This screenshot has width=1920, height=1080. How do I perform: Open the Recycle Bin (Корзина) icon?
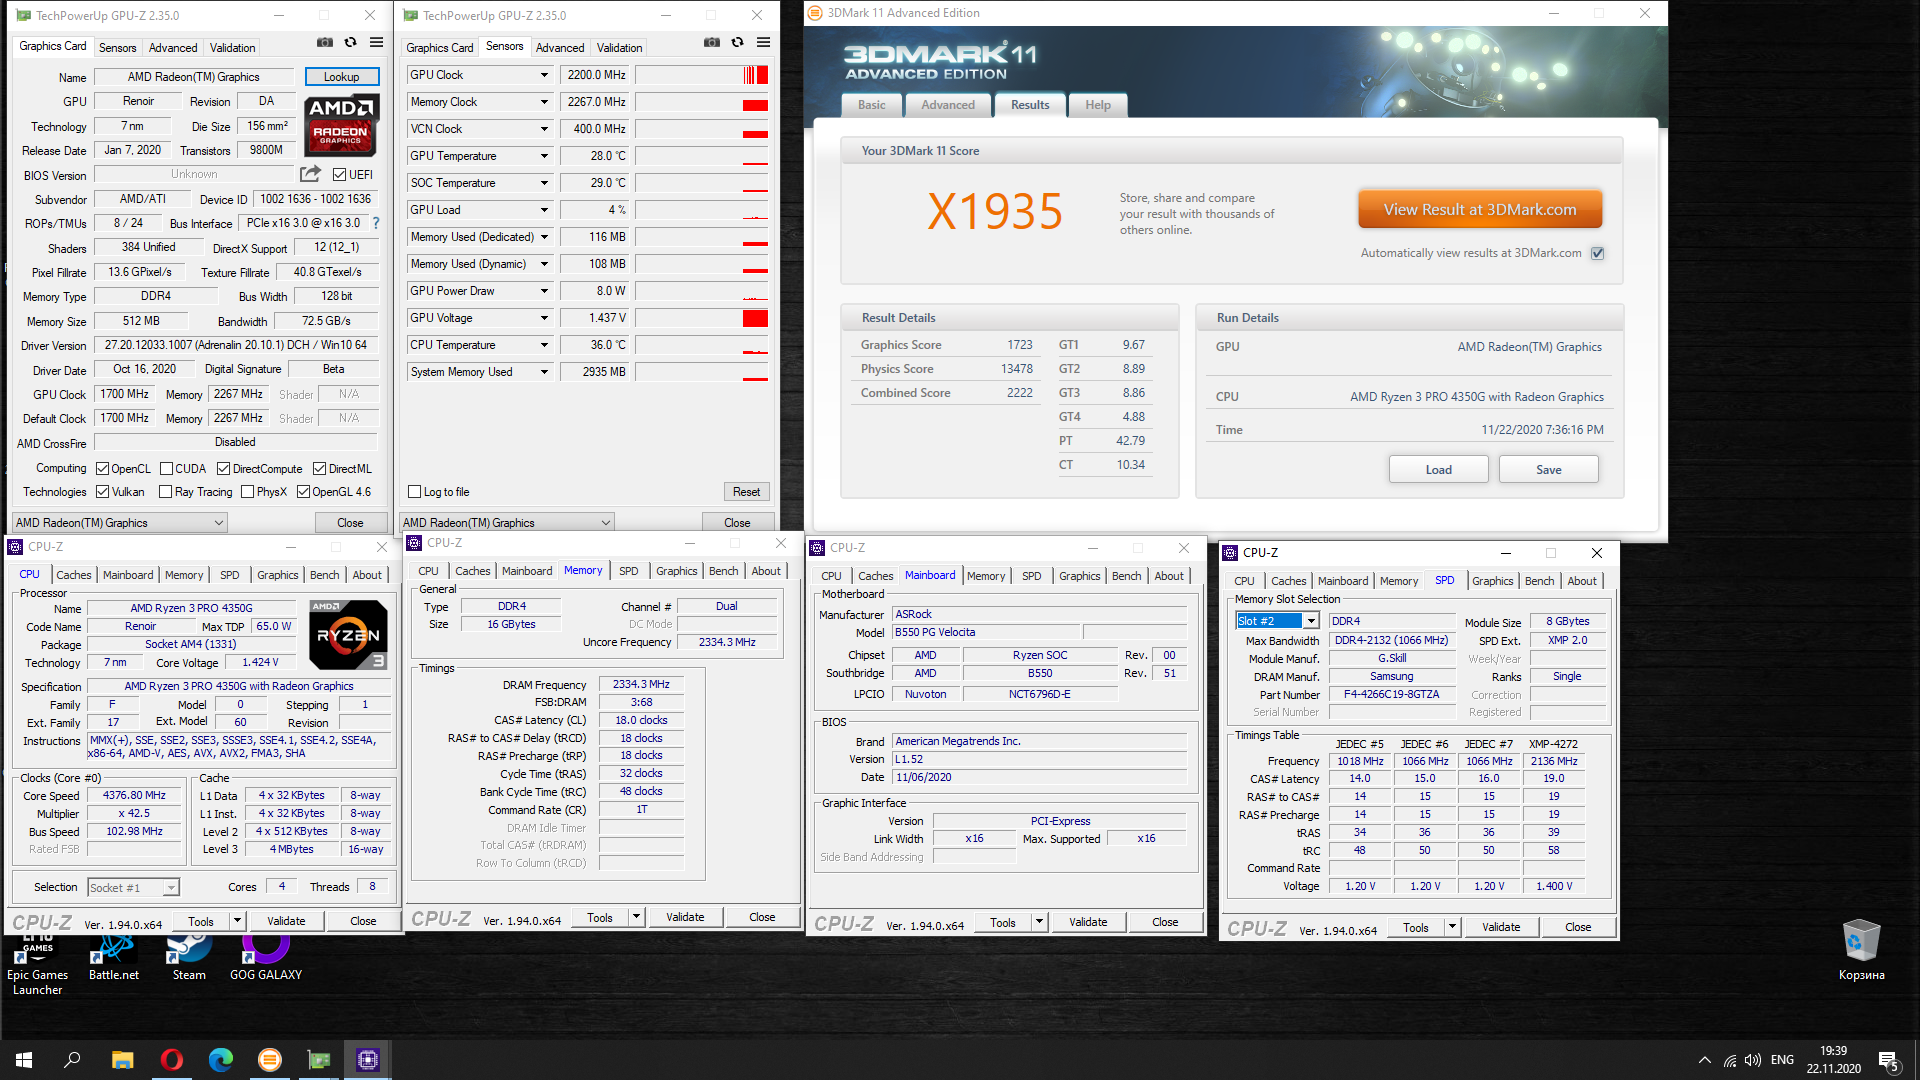tap(1861, 950)
